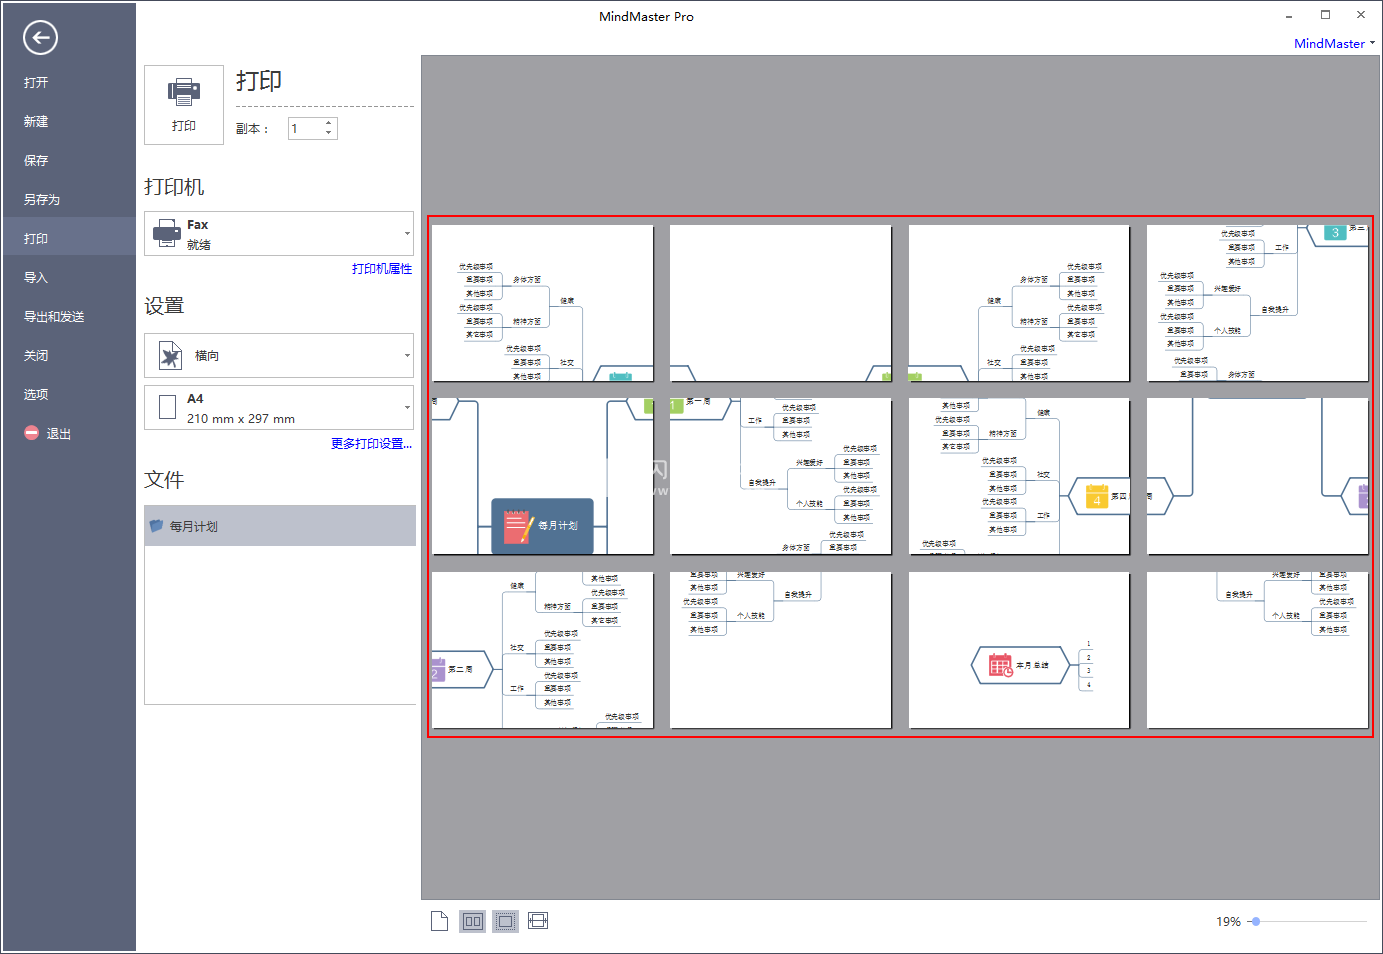Screen dimensions: 1383x954
Task: Open the 打印机属性 link
Action: 382,268
